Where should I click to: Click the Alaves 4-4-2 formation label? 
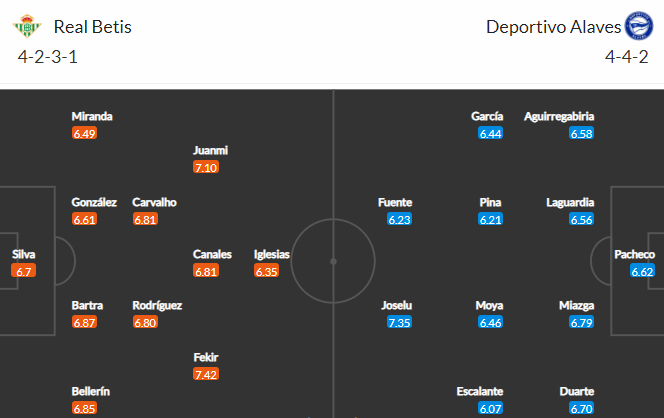(x=626, y=57)
